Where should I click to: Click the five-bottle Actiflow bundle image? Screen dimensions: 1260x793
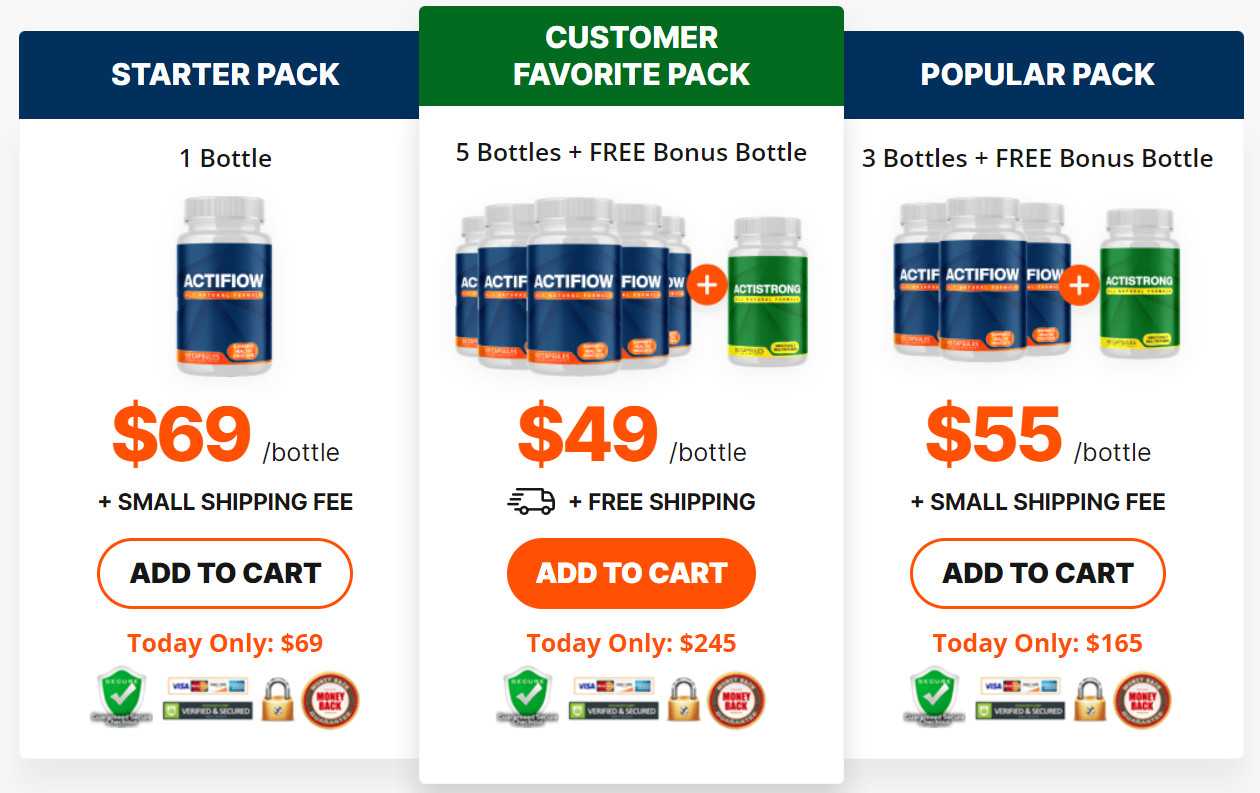click(x=573, y=285)
